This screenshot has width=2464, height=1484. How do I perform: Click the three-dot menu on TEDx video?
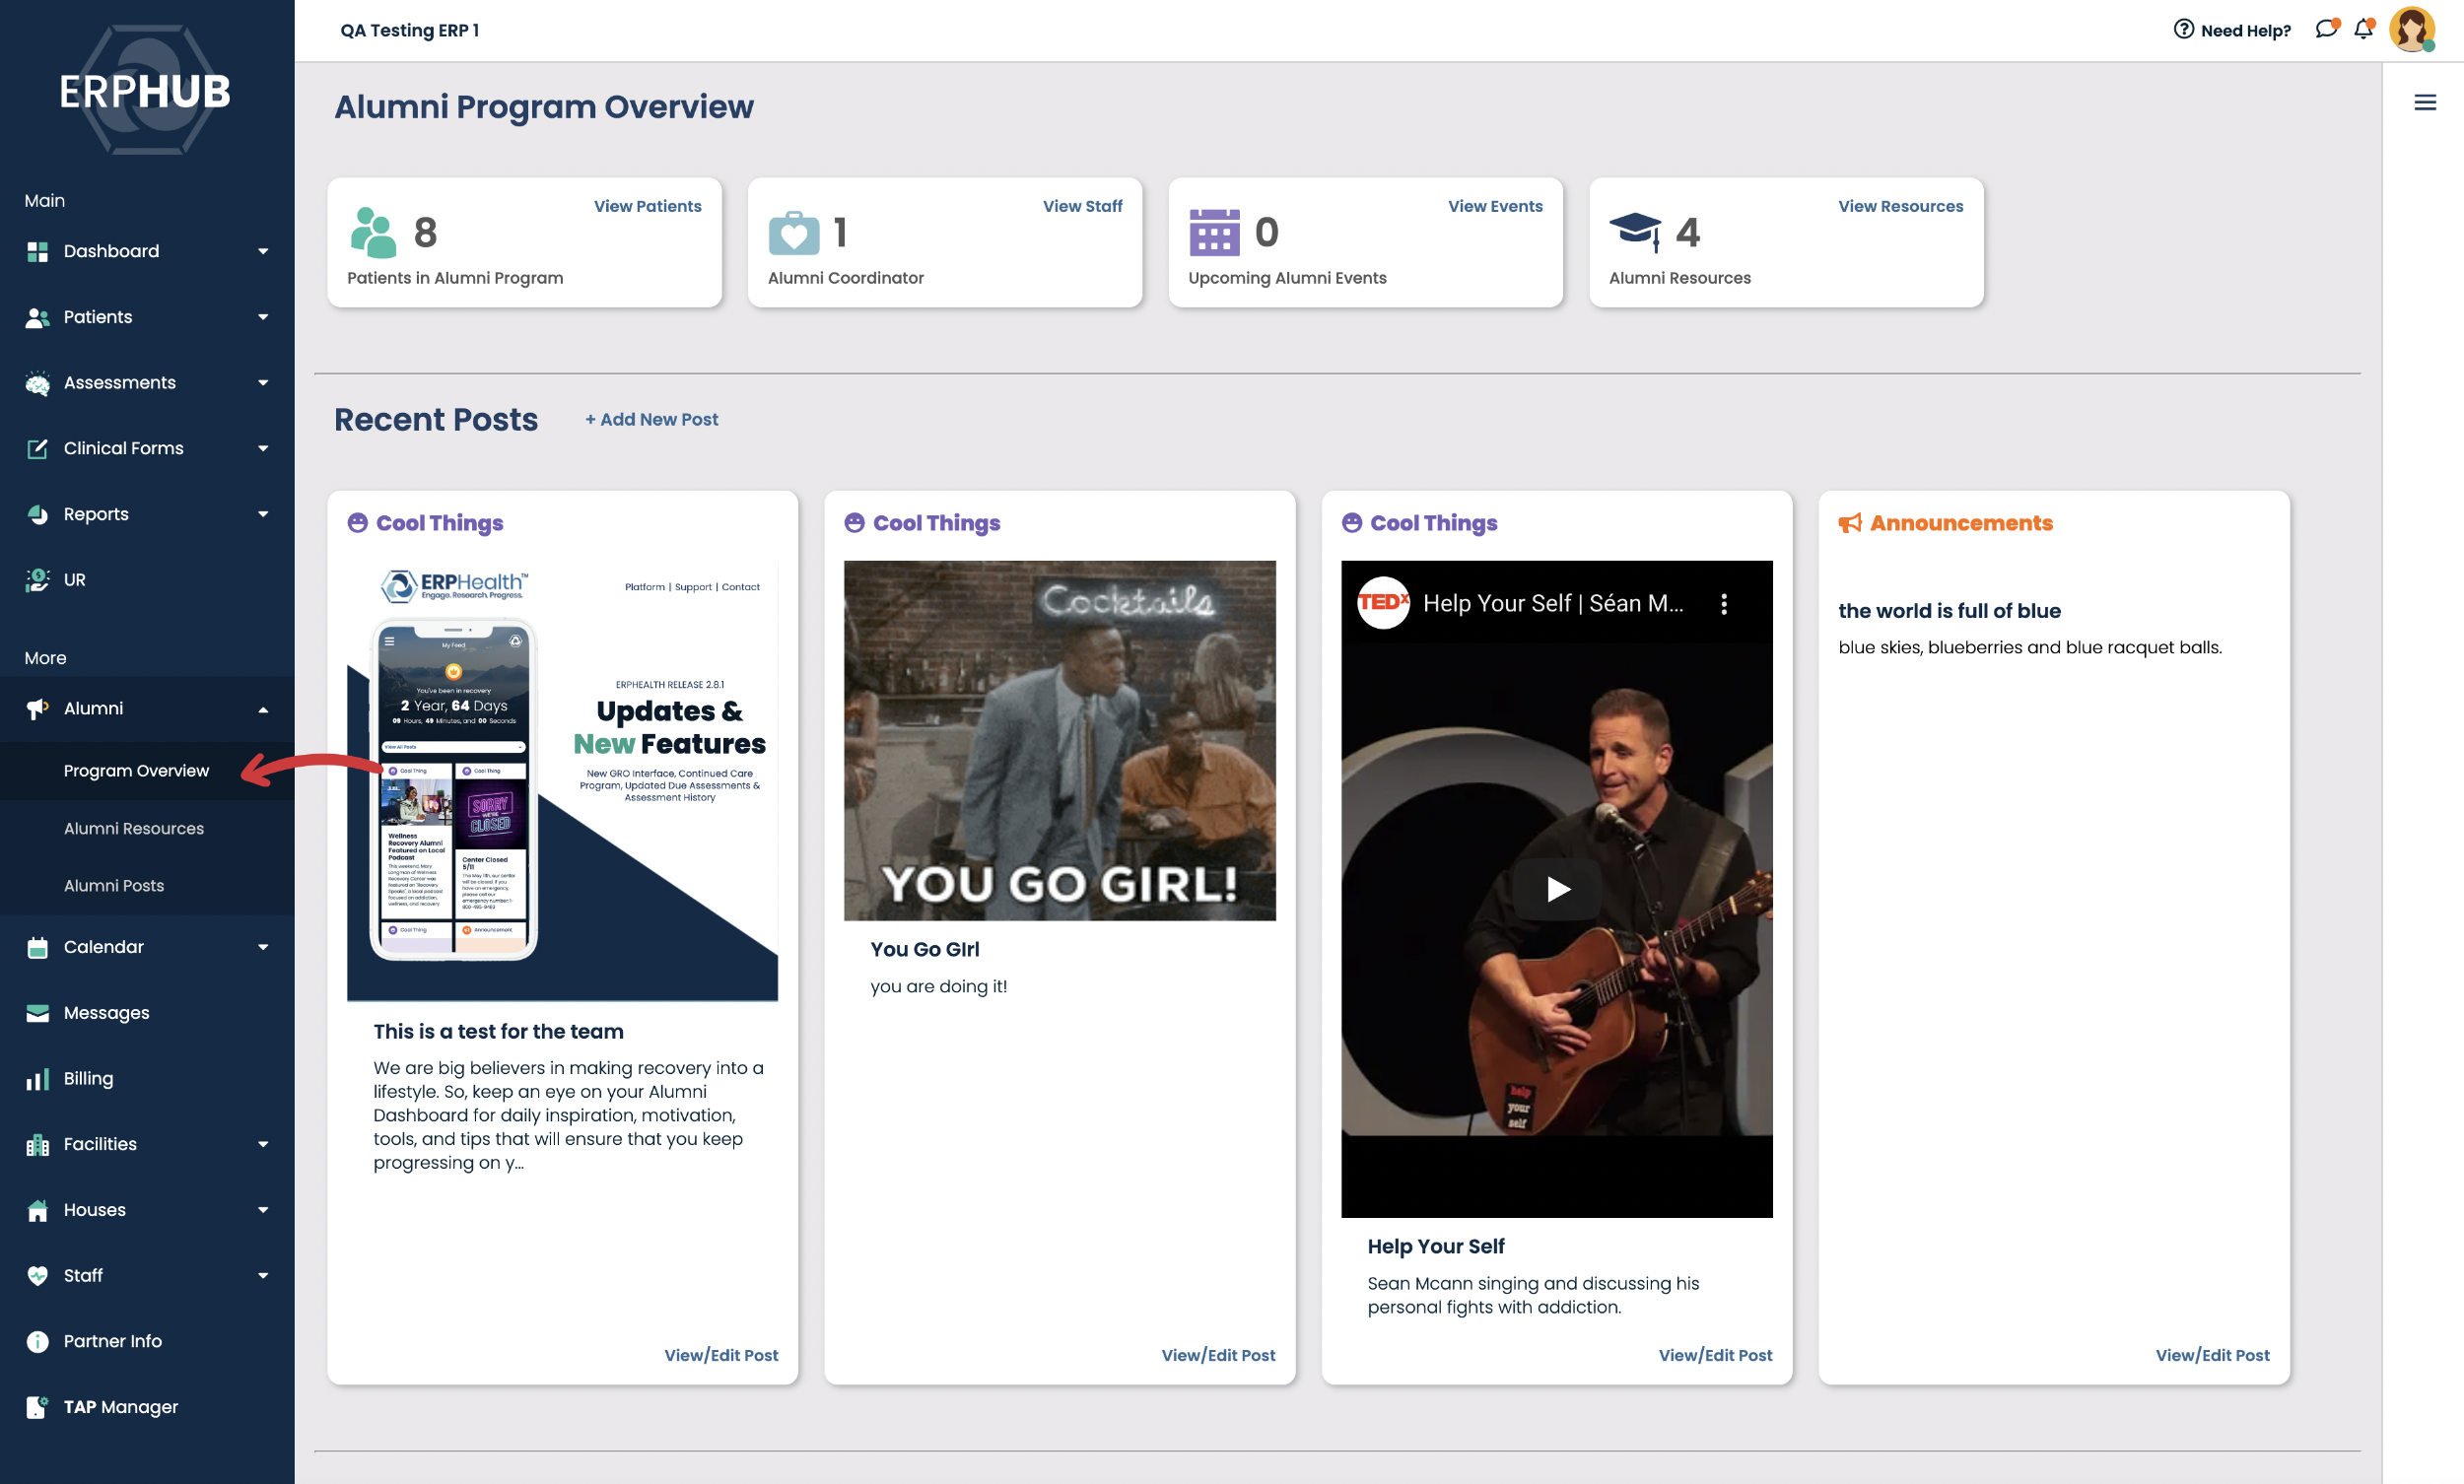click(x=1723, y=603)
